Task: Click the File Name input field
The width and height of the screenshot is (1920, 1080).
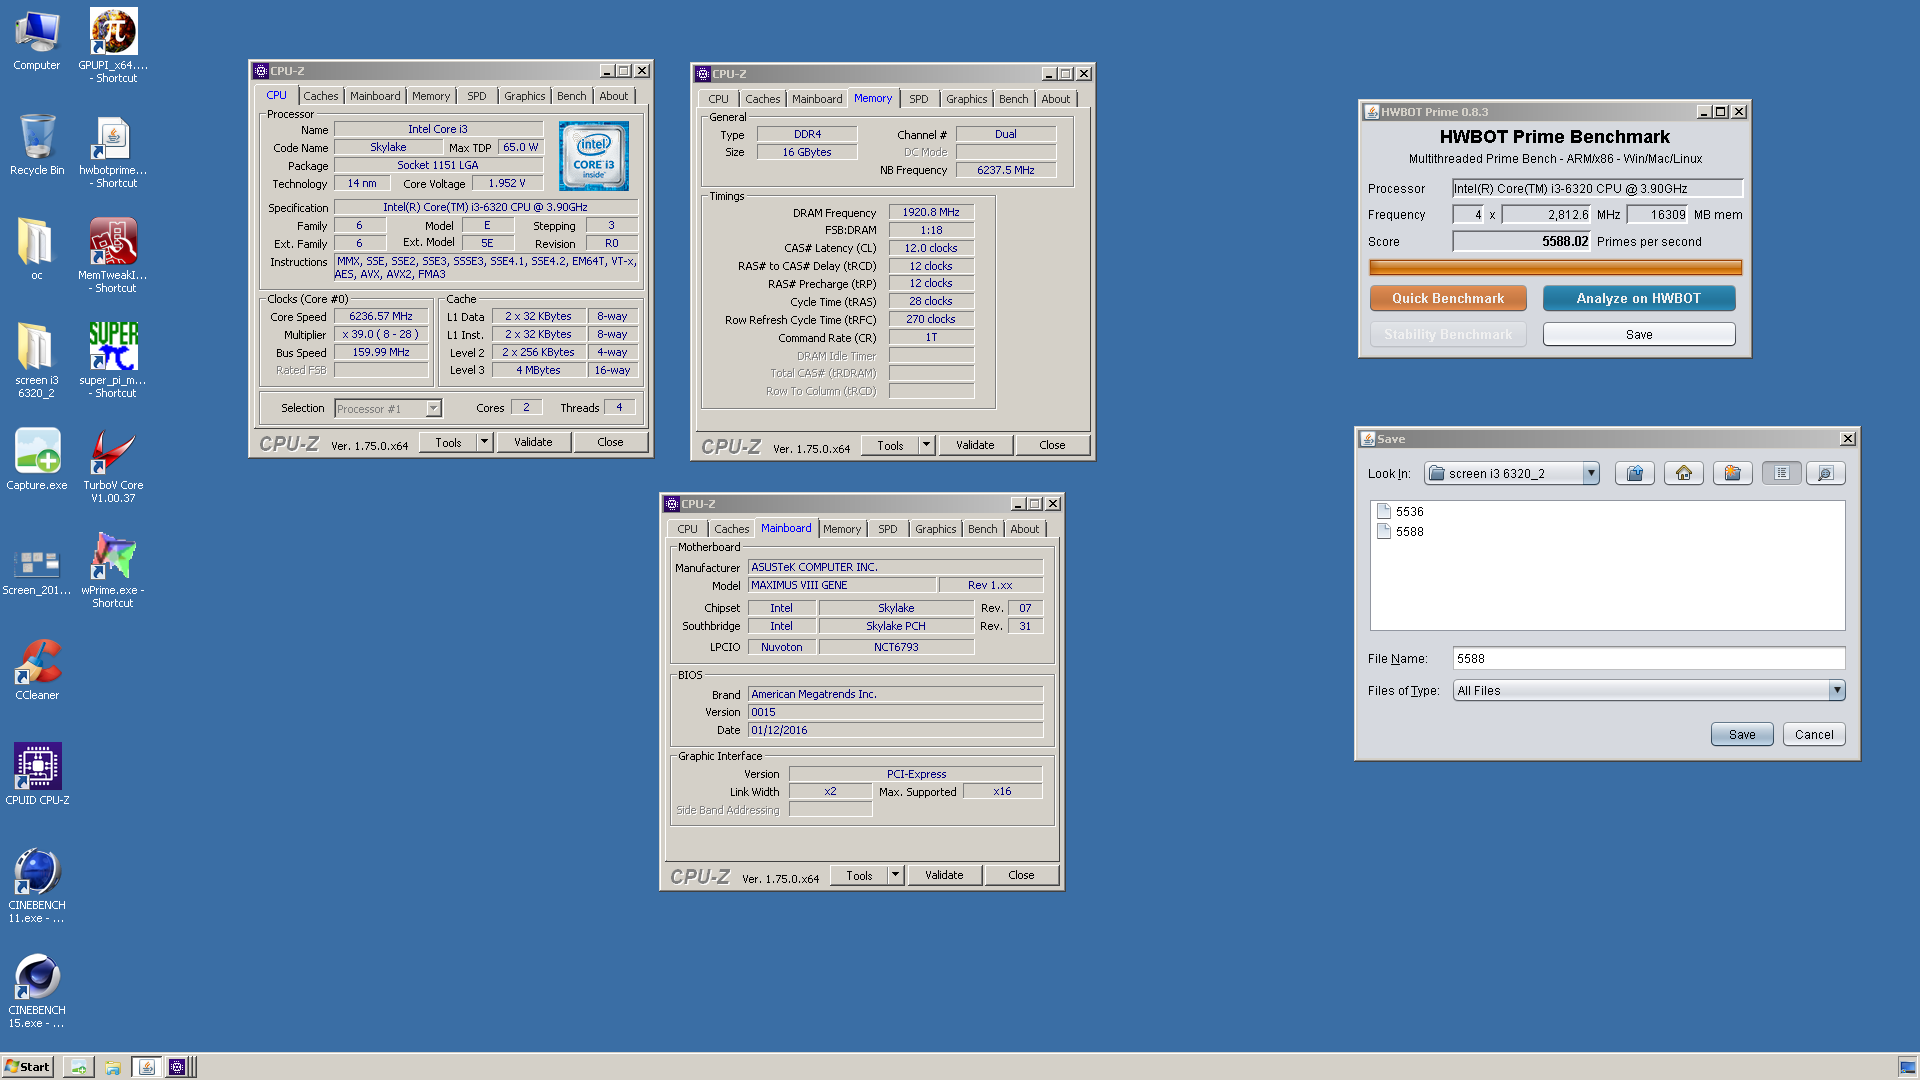Action: 1648,658
